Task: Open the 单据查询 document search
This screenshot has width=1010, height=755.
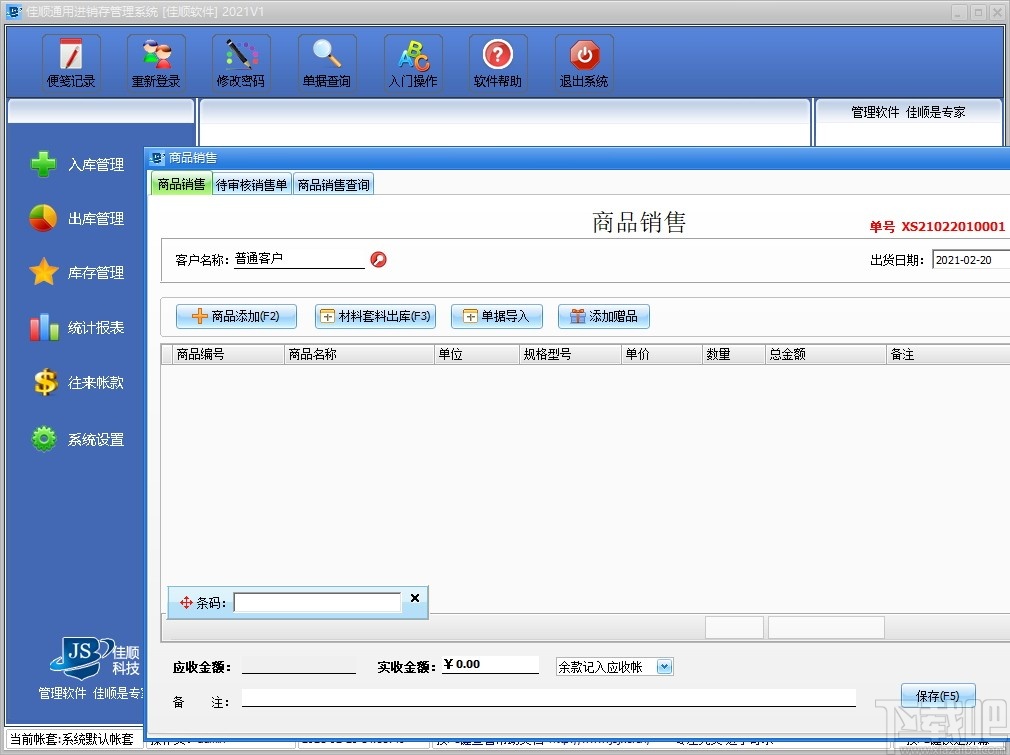Action: tap(327, 61)
